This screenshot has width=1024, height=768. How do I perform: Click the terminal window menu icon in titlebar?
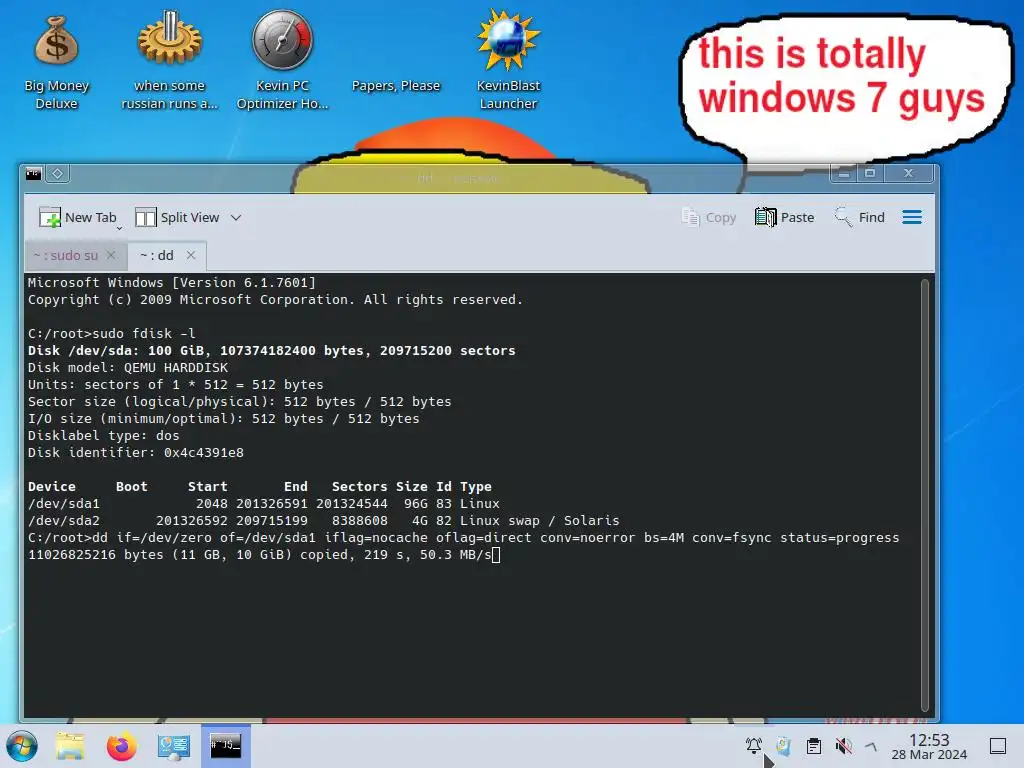click(x=33, y=174)
